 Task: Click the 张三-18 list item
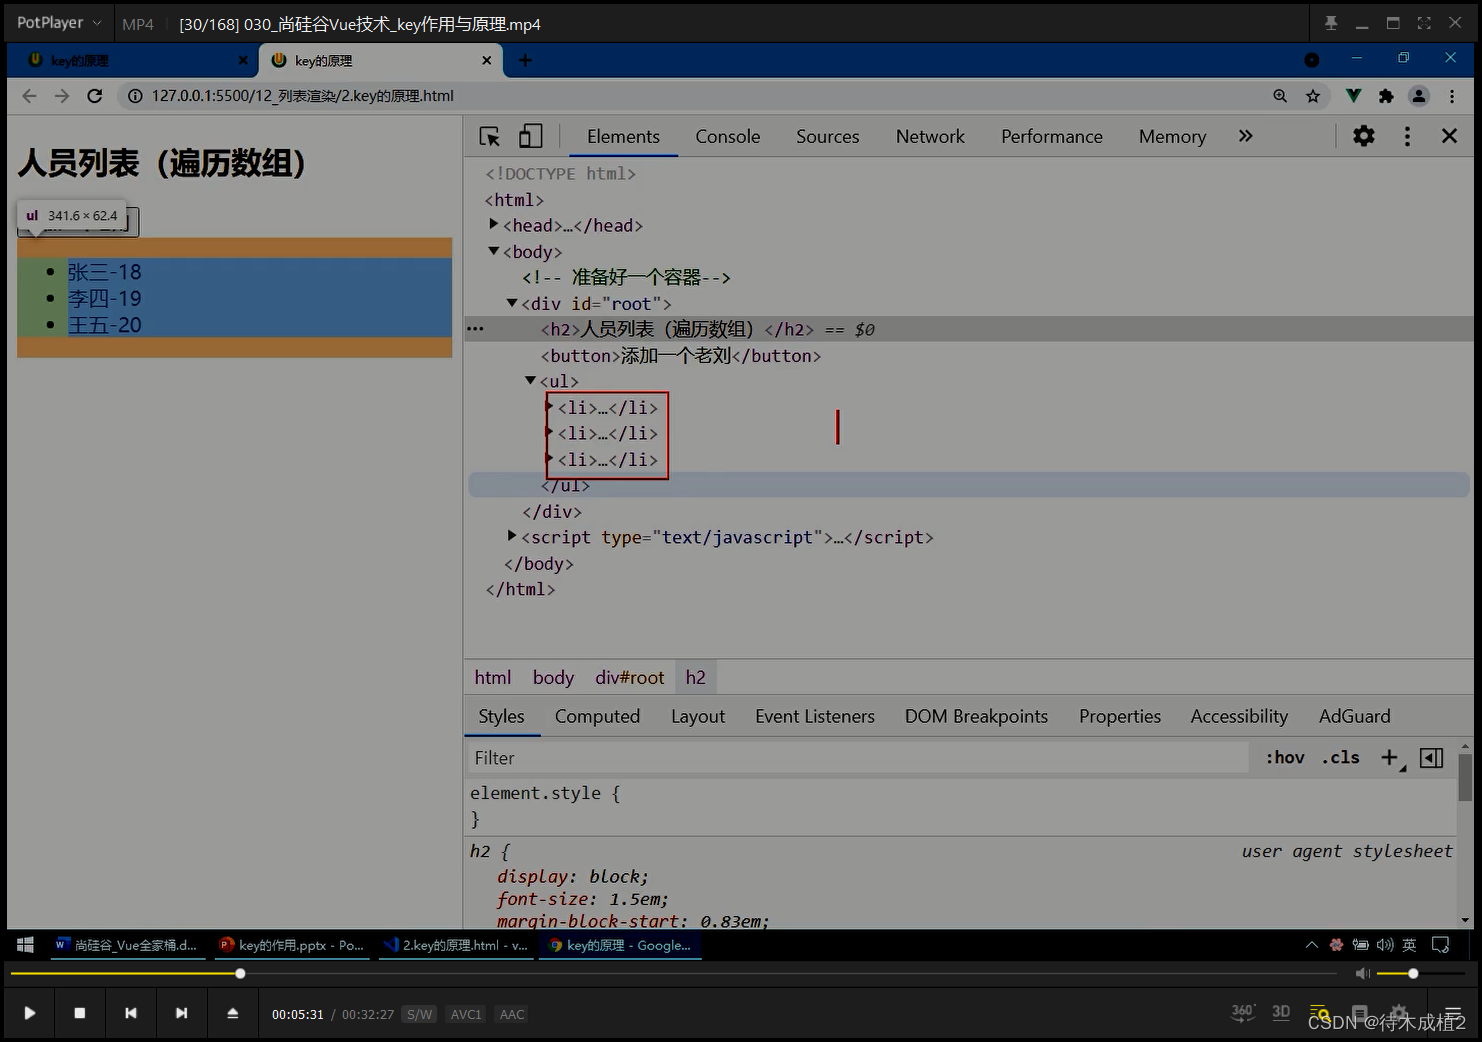(x=104, y=272)
